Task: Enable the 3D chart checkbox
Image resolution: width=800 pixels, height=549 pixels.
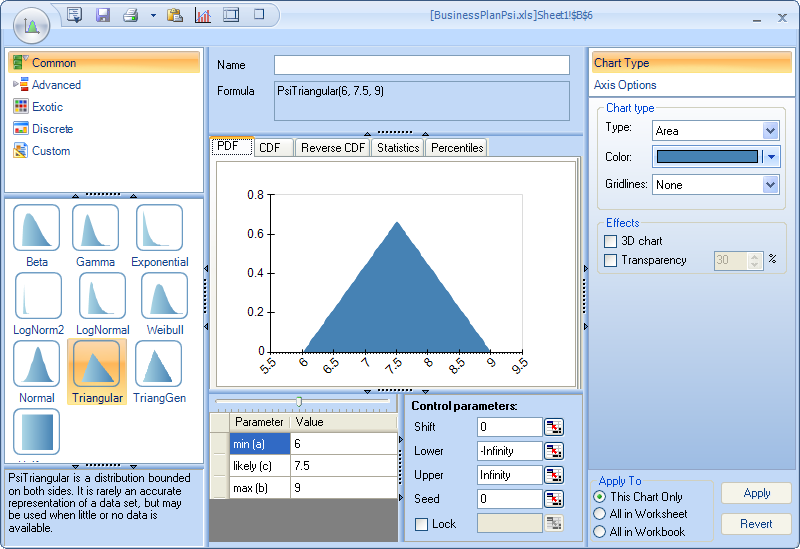Action: pos(611,241)
